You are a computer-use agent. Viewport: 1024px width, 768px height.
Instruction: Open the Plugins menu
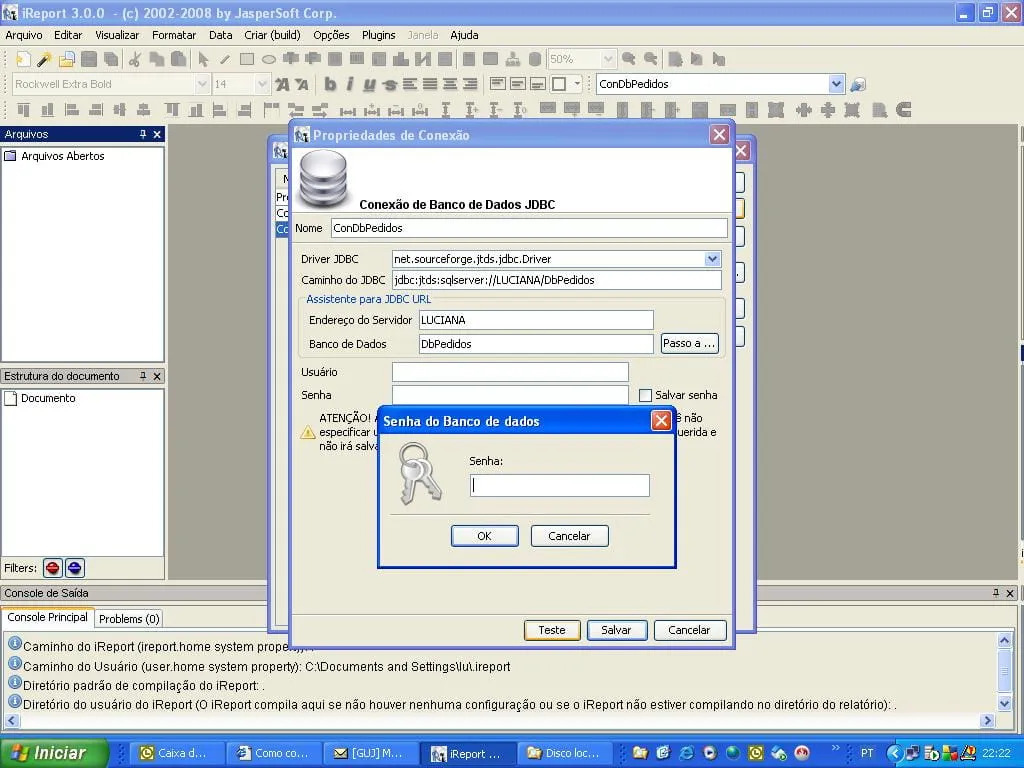pos(378,35)
